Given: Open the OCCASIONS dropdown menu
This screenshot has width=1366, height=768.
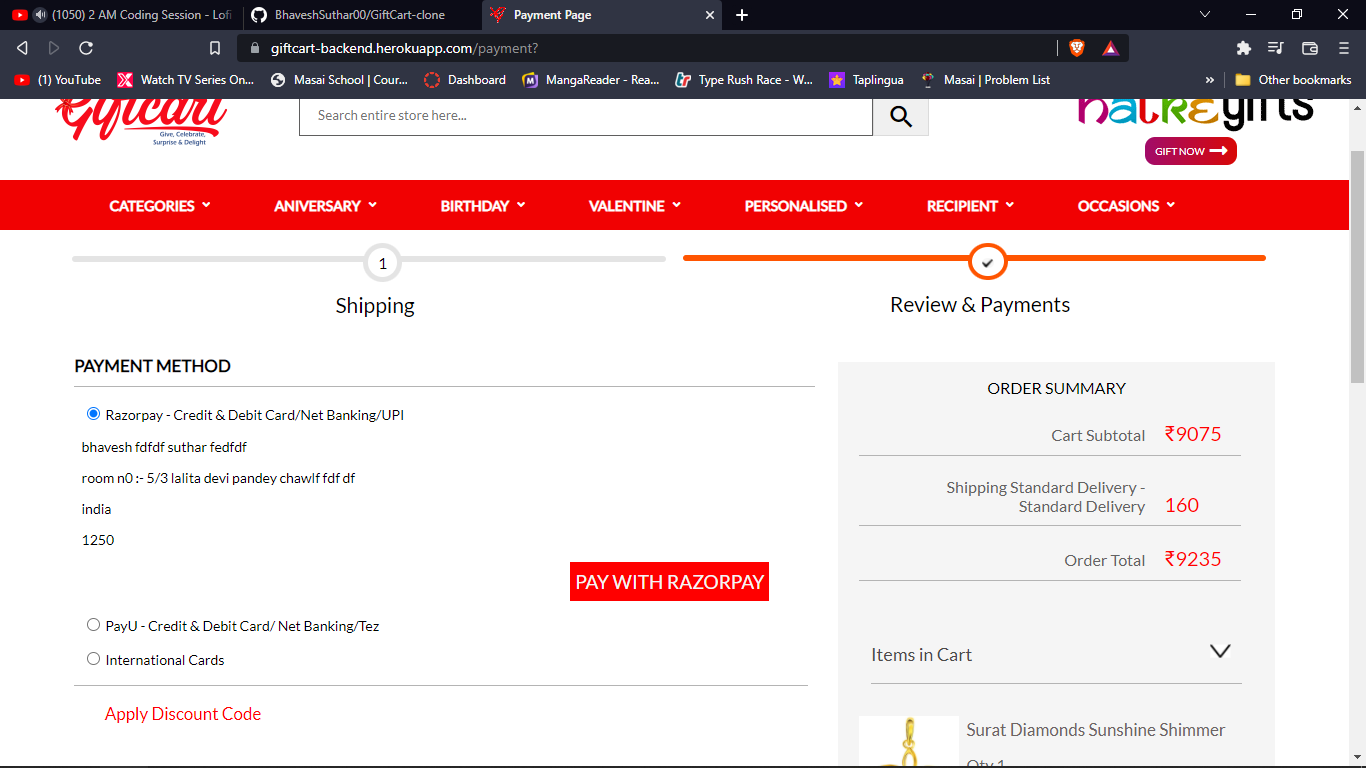Looking at the screenshot, I should (1127, 206).
